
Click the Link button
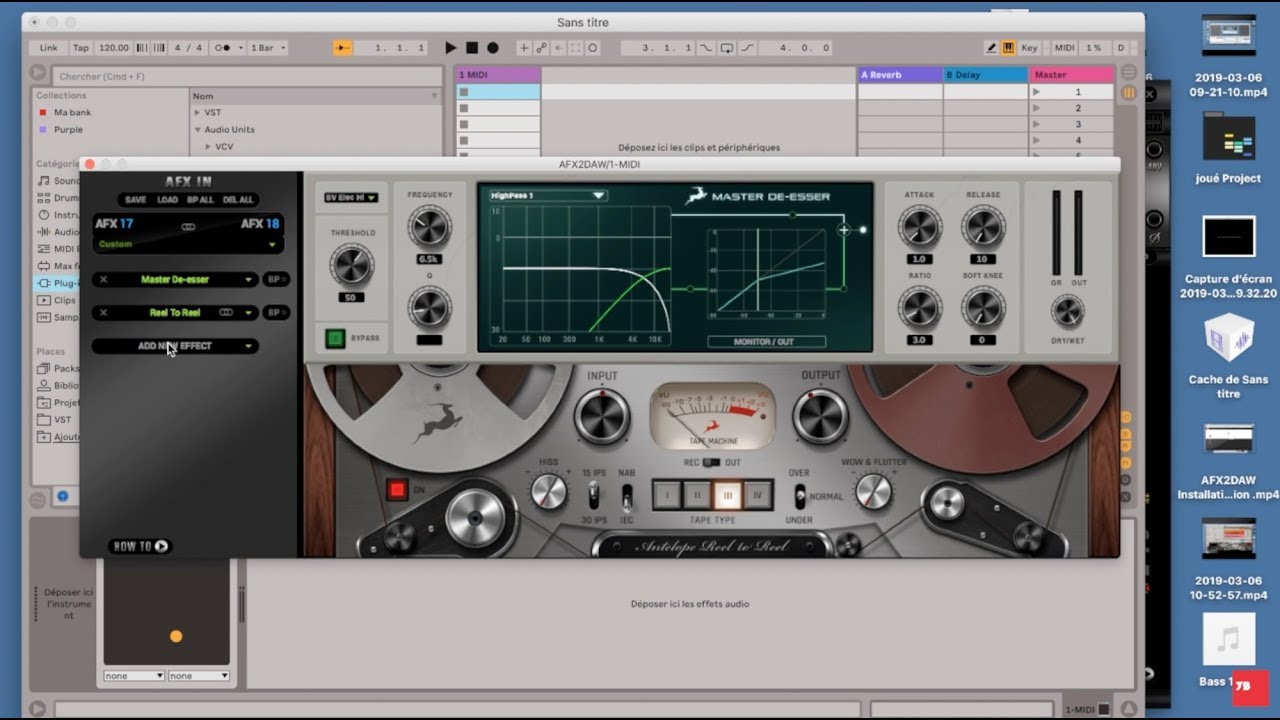point(49,48)
